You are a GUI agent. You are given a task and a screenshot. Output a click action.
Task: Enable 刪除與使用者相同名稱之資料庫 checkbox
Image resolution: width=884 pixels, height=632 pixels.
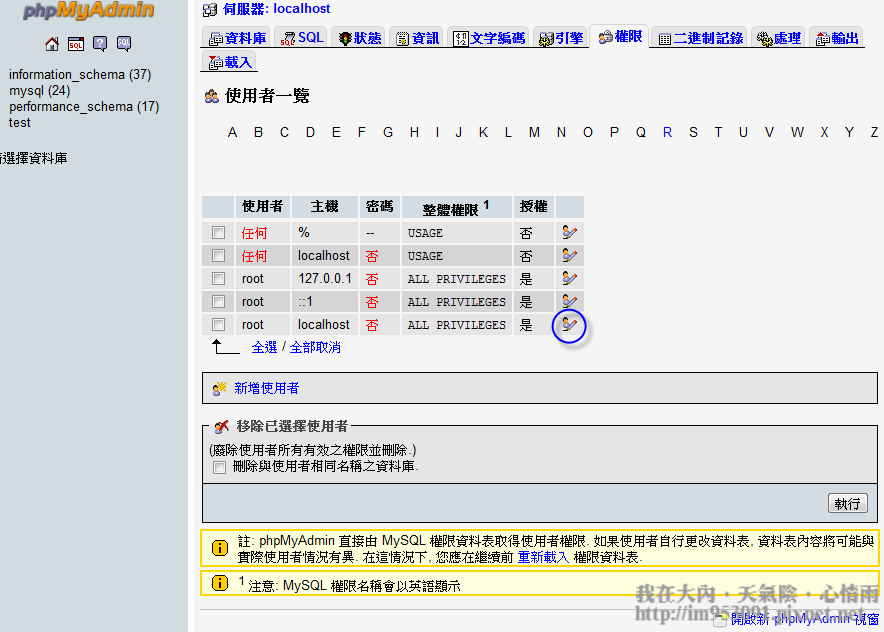pyautogui.click(x=219, y=467)
